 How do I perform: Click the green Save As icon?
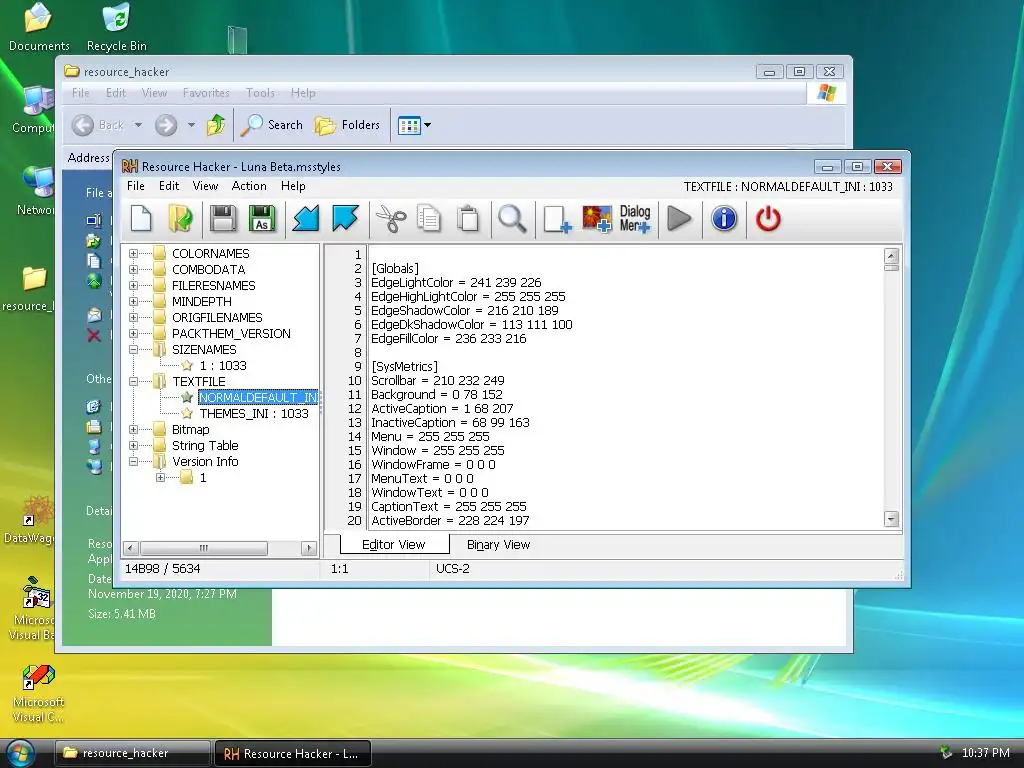tap(262, 219)
